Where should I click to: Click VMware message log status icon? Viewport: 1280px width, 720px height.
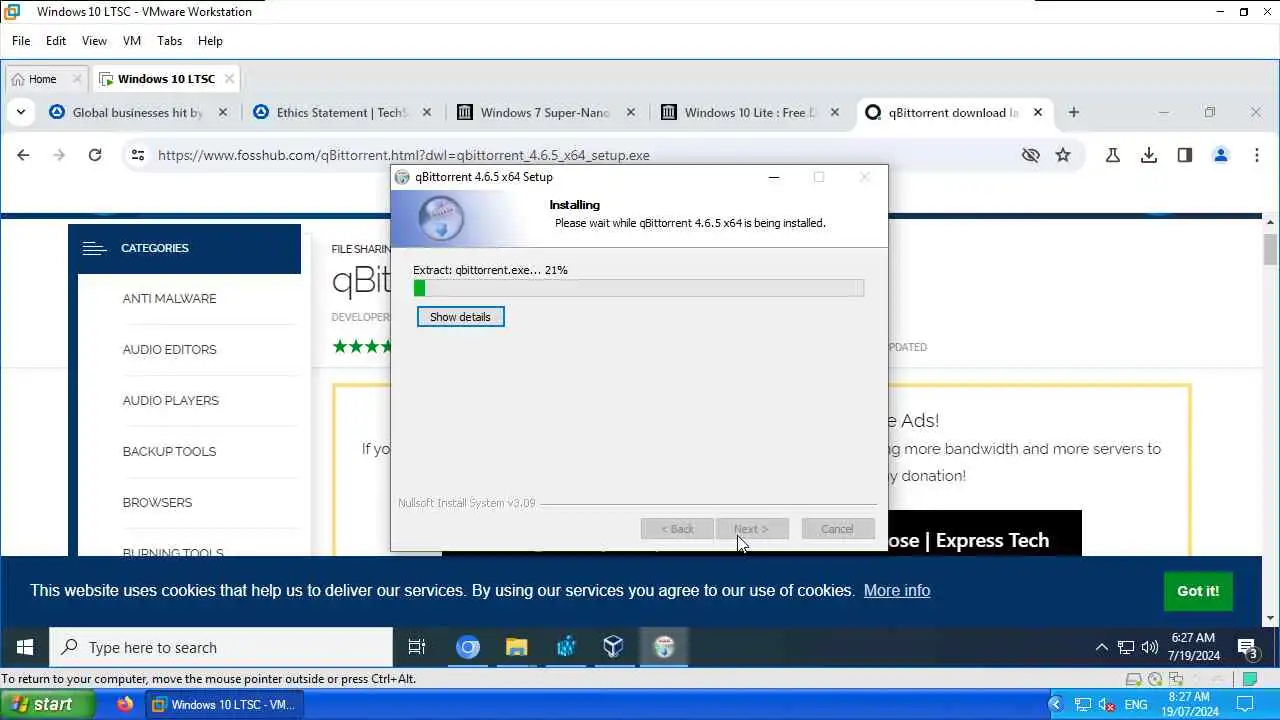point(1250,679)
